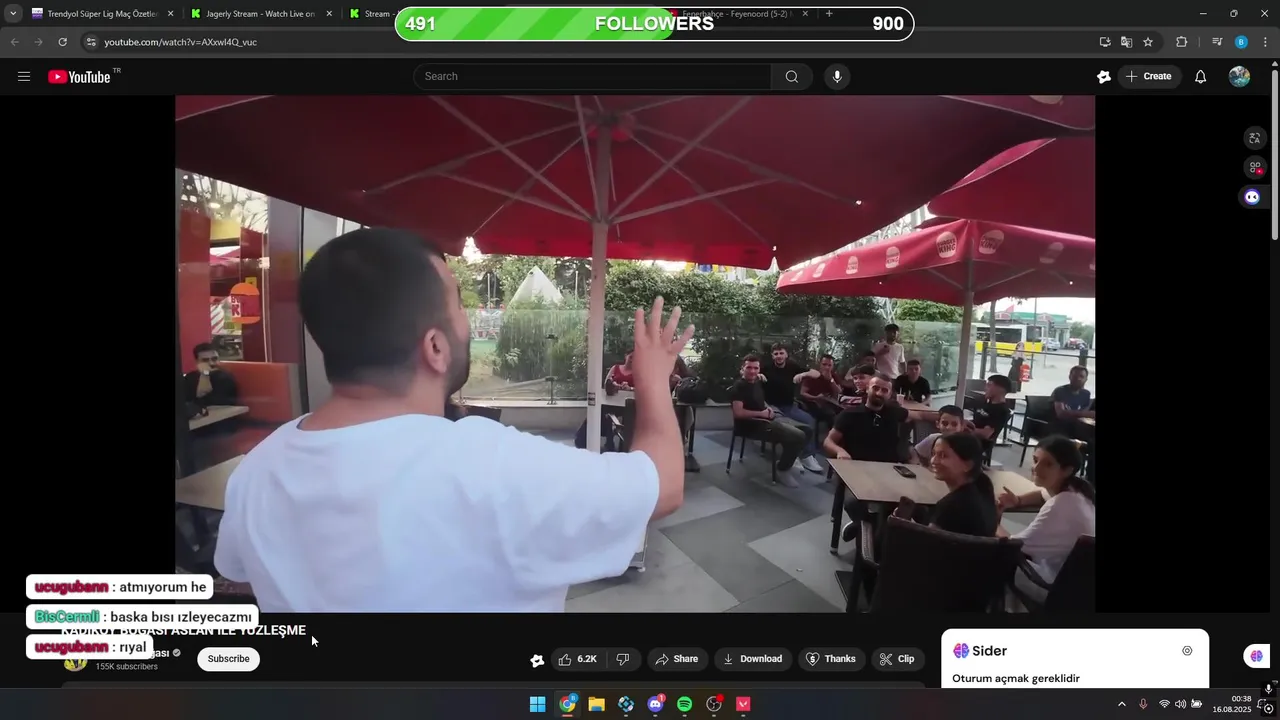Click the sparkle icon left of likes
Viewport: 1280px width, 720px height.
coord(537,660)
